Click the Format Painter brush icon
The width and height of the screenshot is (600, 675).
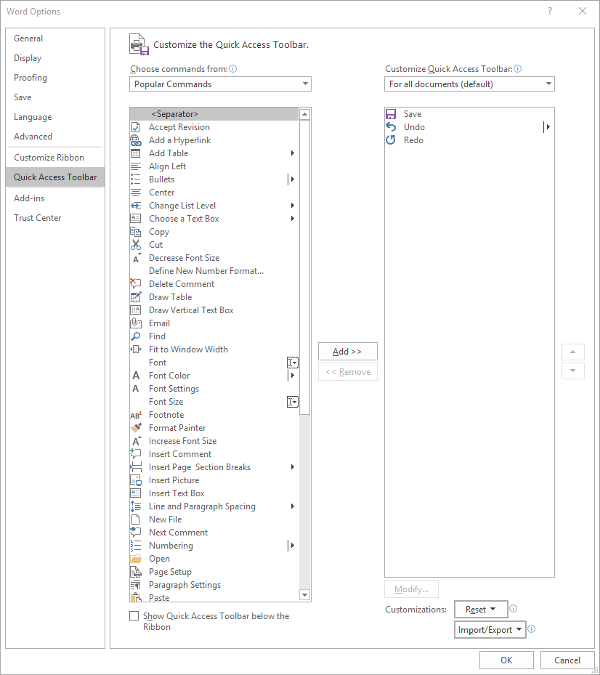(136, 428)
